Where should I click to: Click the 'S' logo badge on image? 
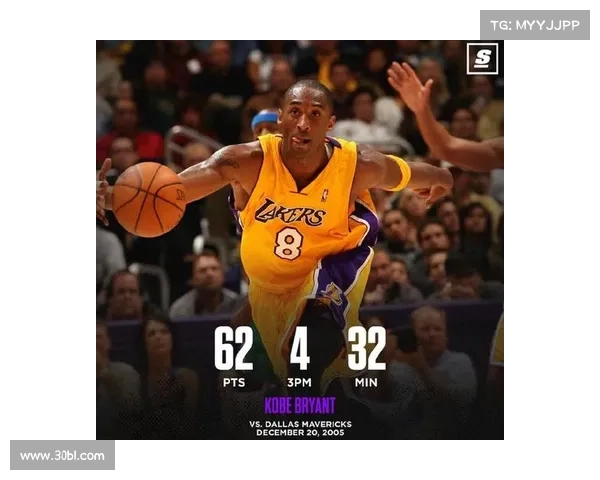482,59
